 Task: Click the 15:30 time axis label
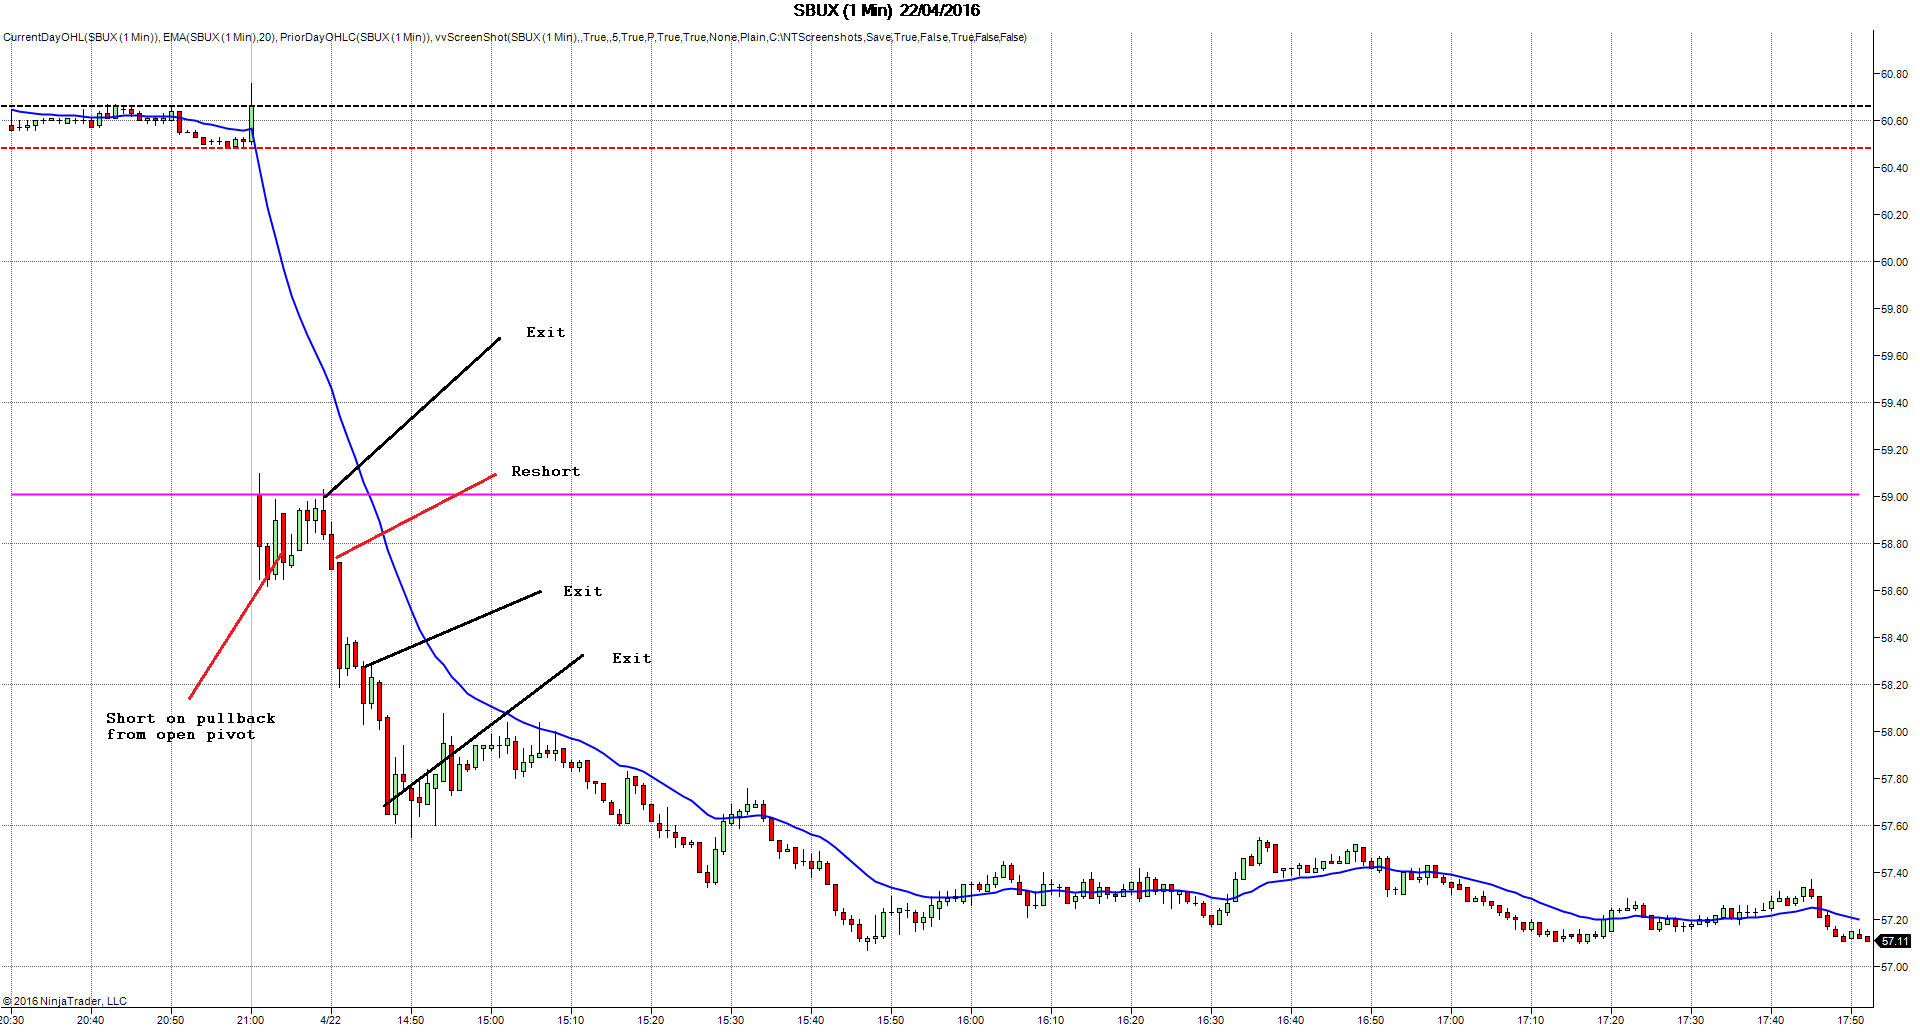coord(730,1020)
